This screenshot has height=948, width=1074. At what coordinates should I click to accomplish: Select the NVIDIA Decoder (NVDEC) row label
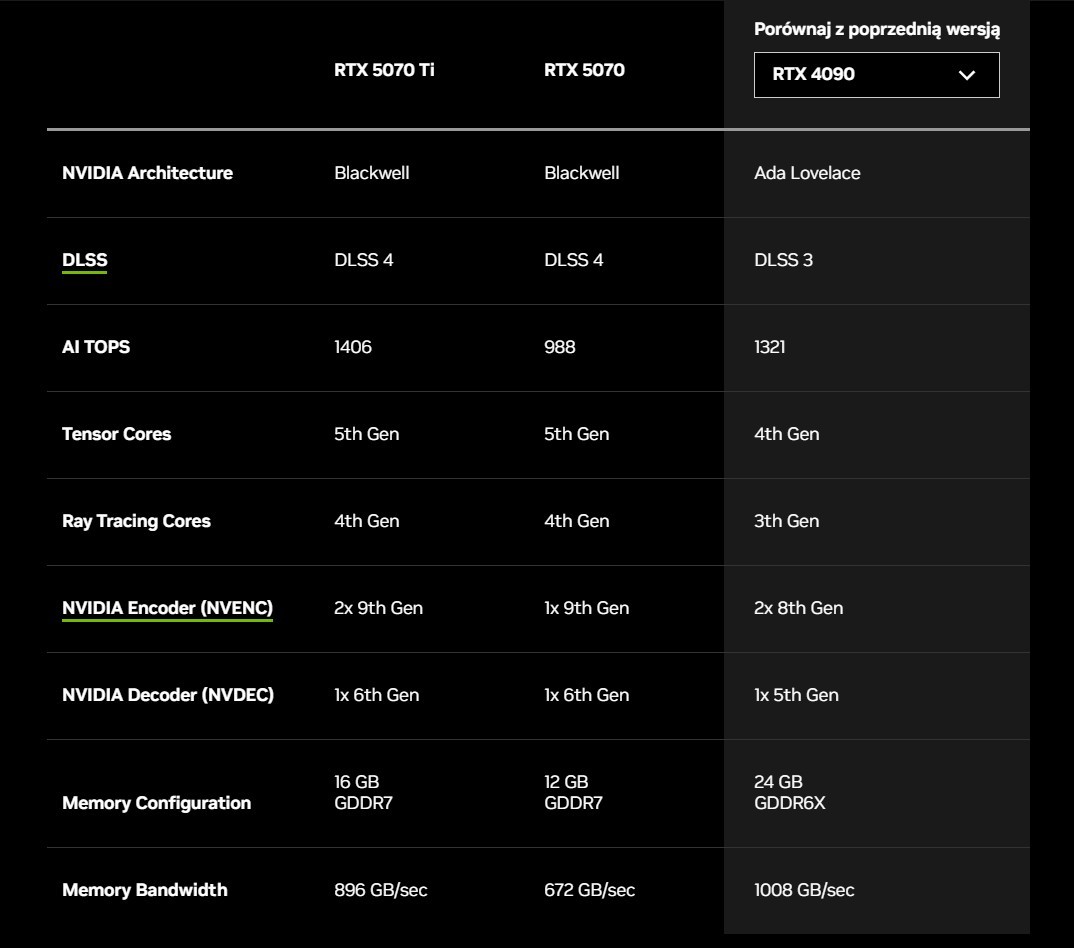point(167,695)
